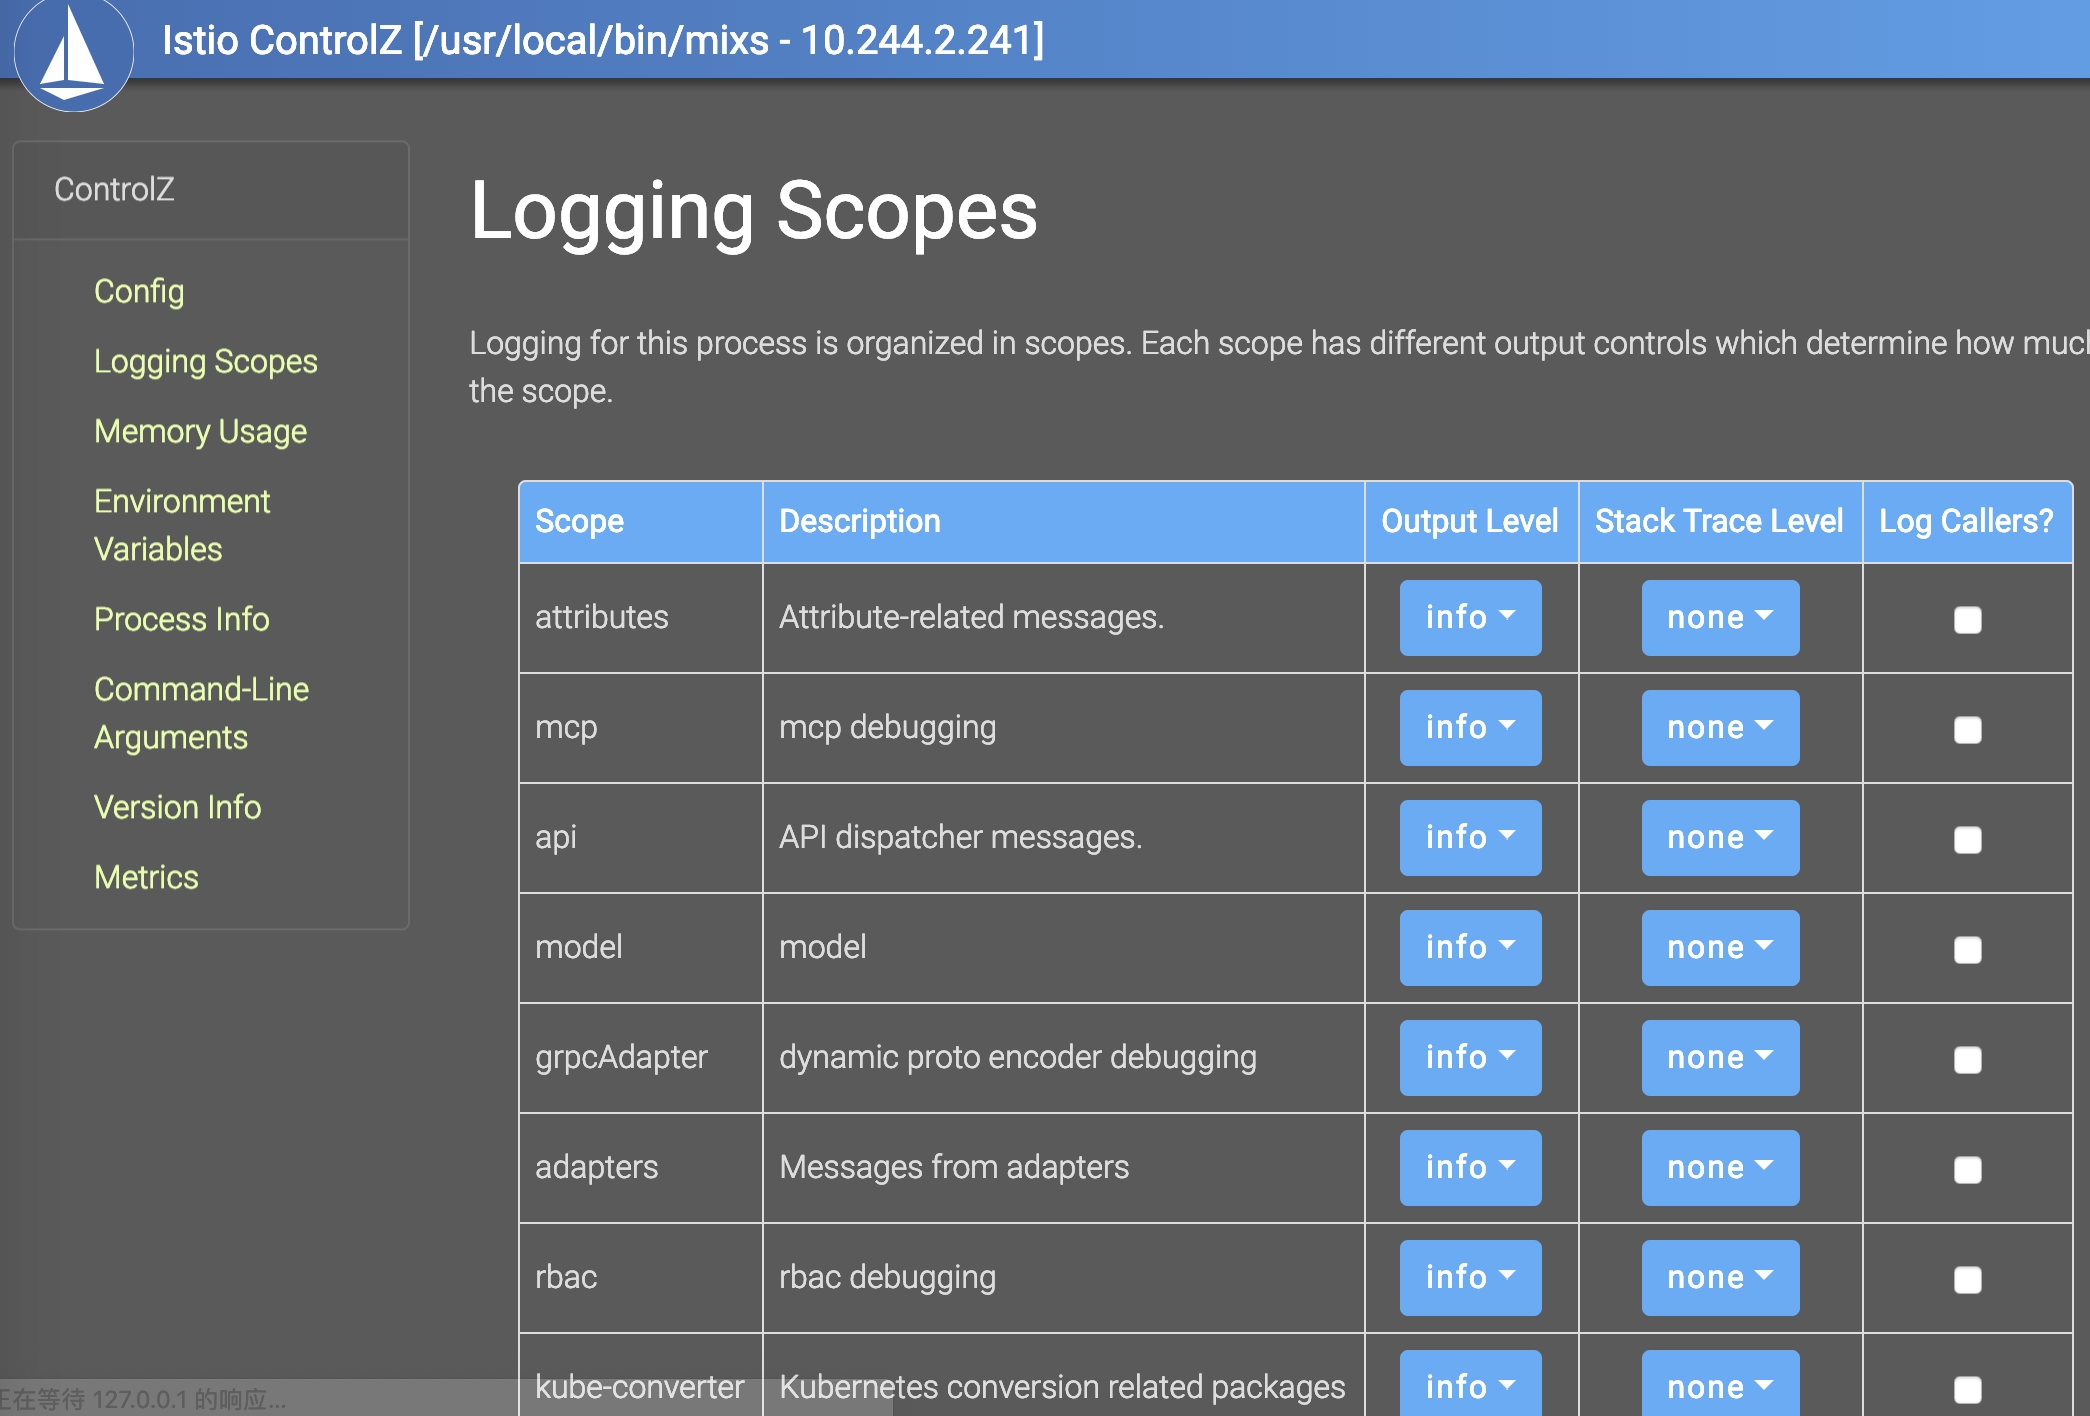Click the Stack Trace Level column header

pos(1720,522)
